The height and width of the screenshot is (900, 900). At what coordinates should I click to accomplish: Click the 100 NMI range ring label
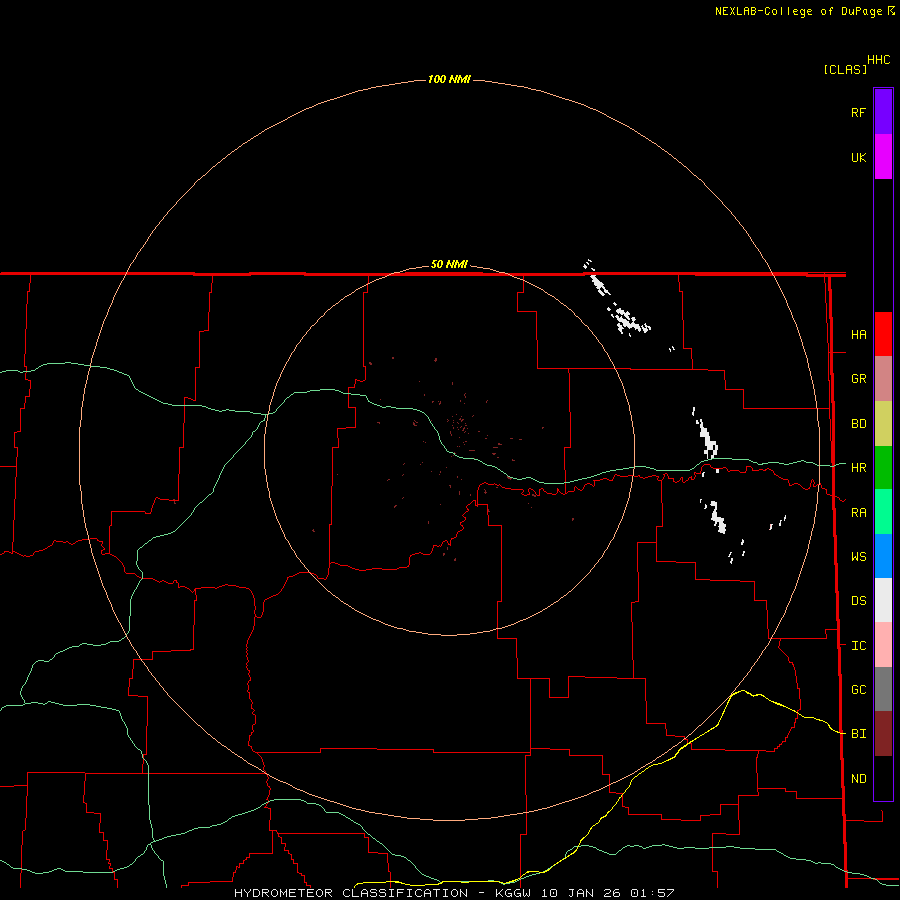449,79
